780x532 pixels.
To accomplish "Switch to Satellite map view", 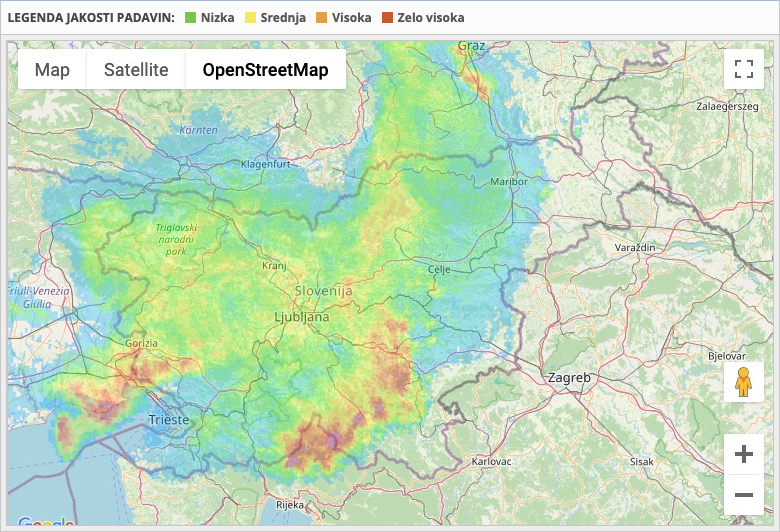I will [136, 70].
